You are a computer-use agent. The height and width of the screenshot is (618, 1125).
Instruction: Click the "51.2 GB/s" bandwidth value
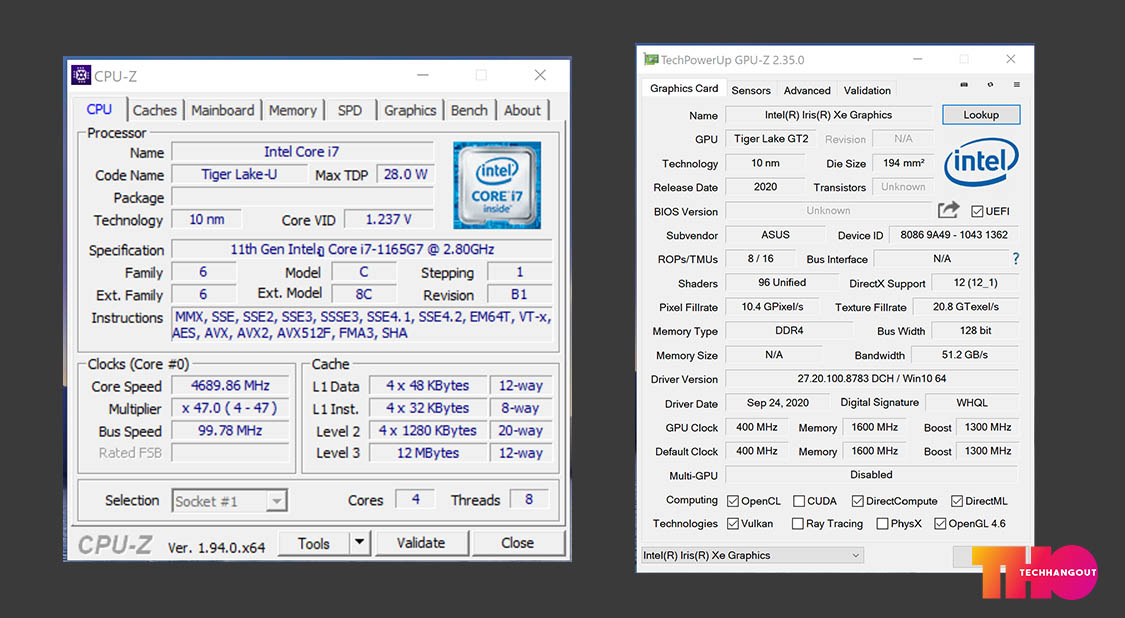tap(965, 355)
